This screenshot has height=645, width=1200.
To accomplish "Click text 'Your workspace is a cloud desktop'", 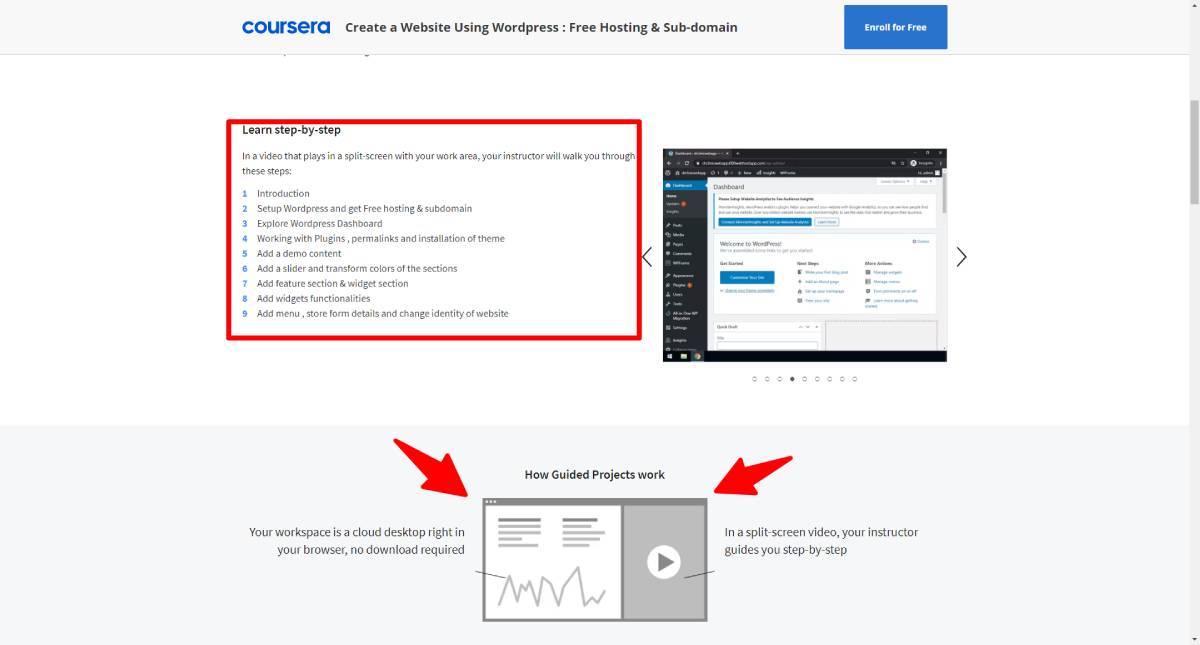I will coord(356,541).
